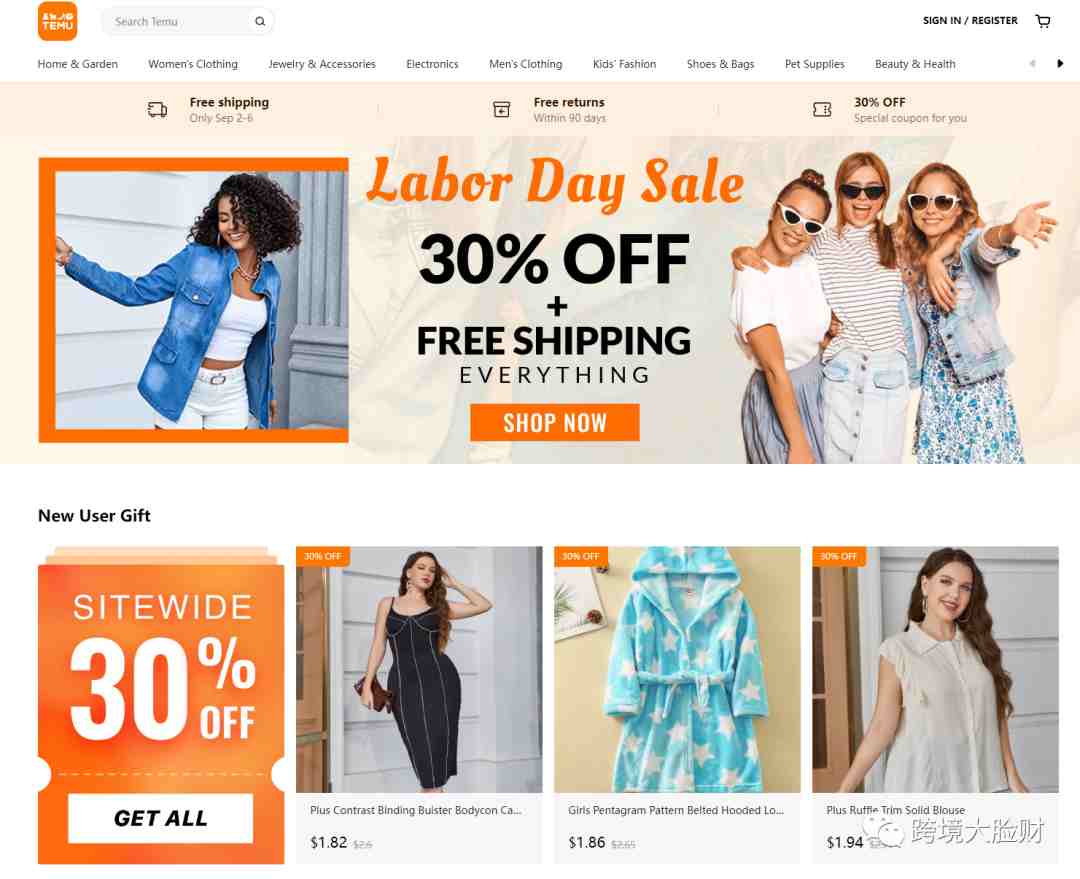Click the left arrow in category bar
1080x879 pixels.
(x=1032, y=63)
